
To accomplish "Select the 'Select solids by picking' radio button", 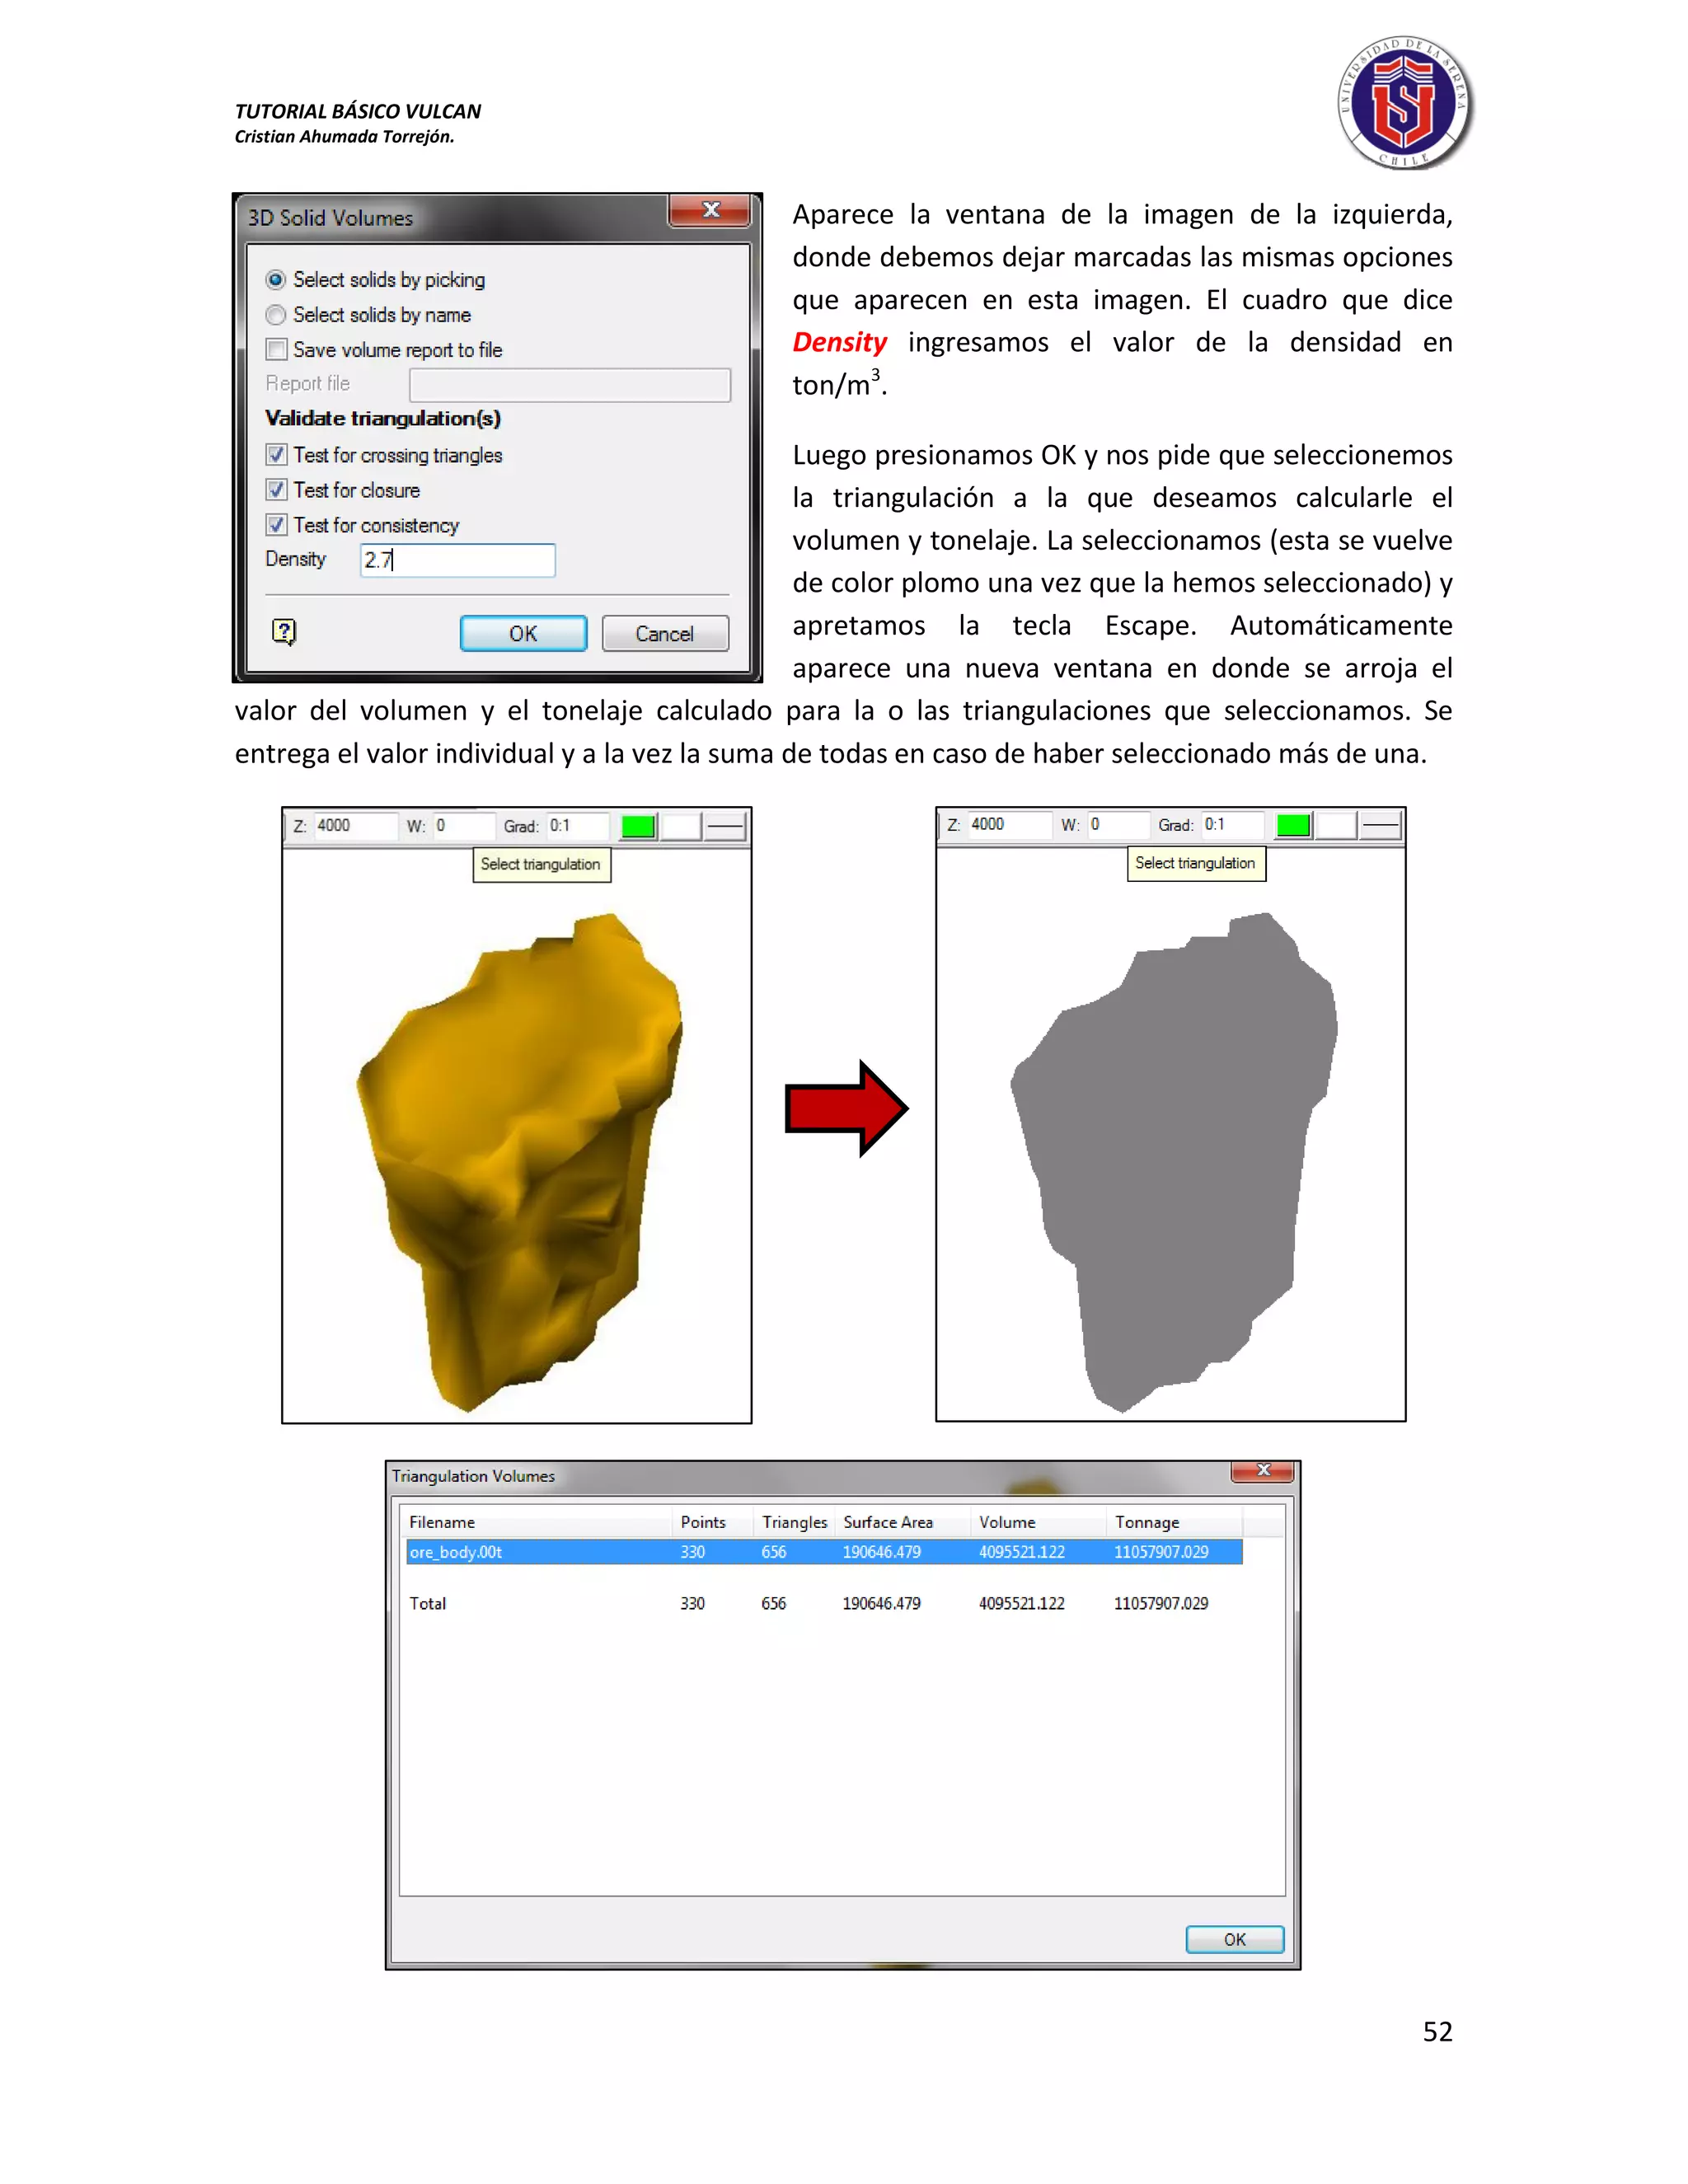I will 276,280.
